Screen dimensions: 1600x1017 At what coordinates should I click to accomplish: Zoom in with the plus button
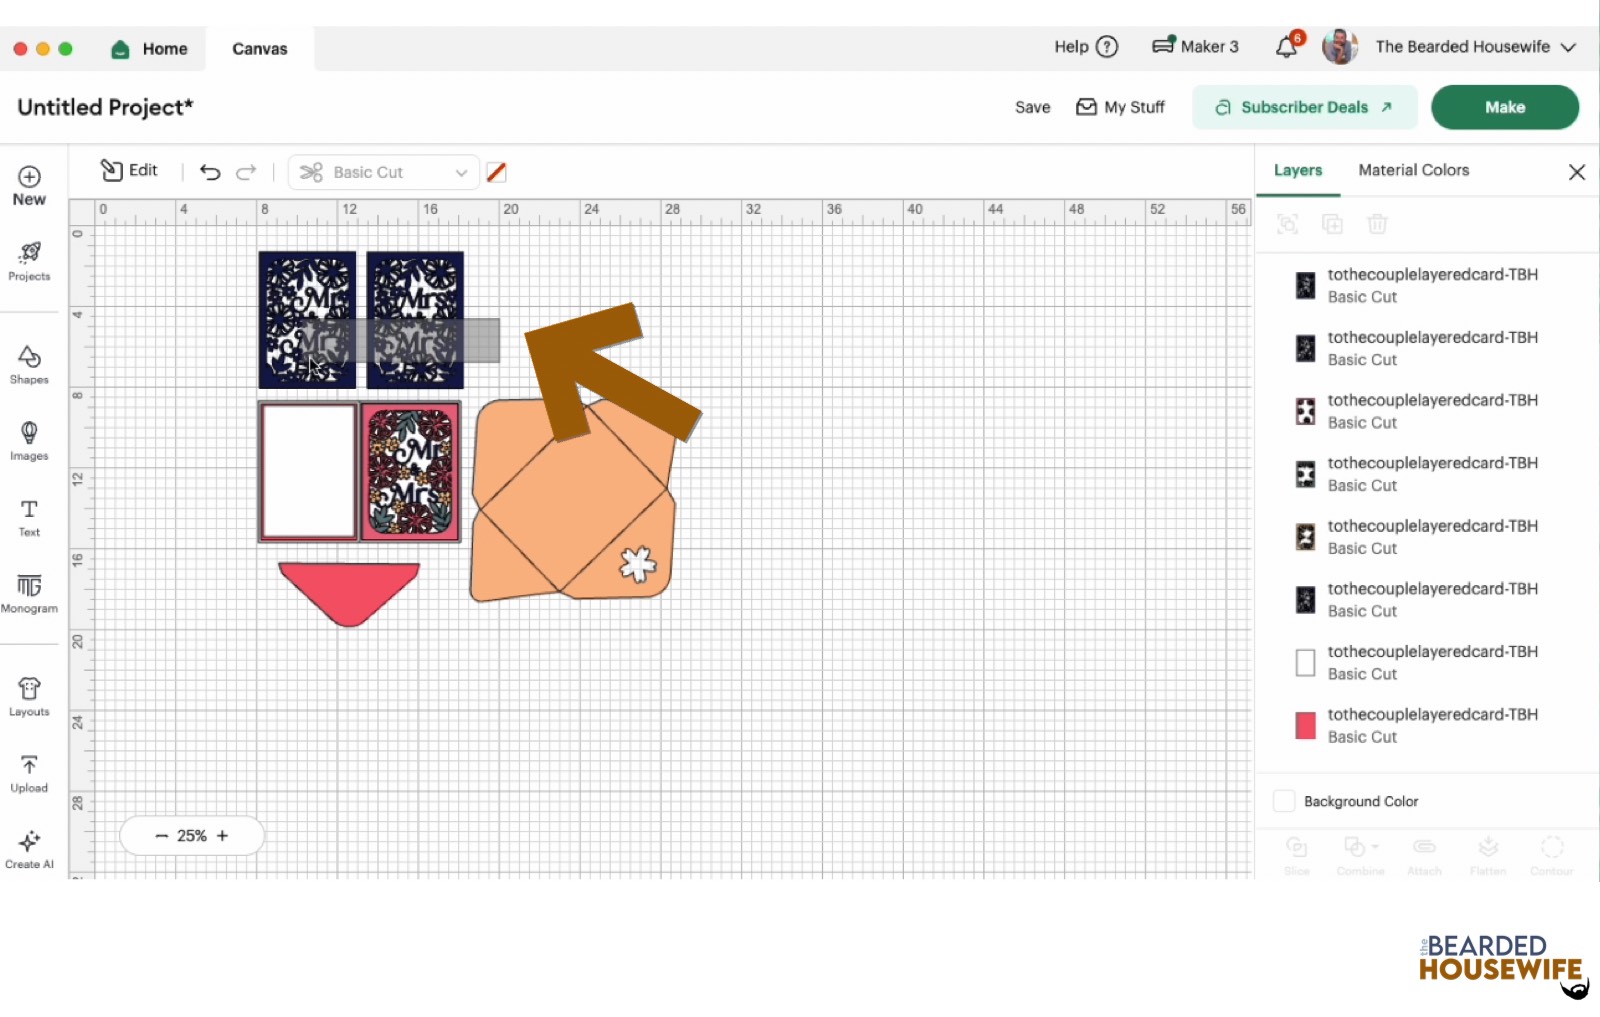point(222,836)
